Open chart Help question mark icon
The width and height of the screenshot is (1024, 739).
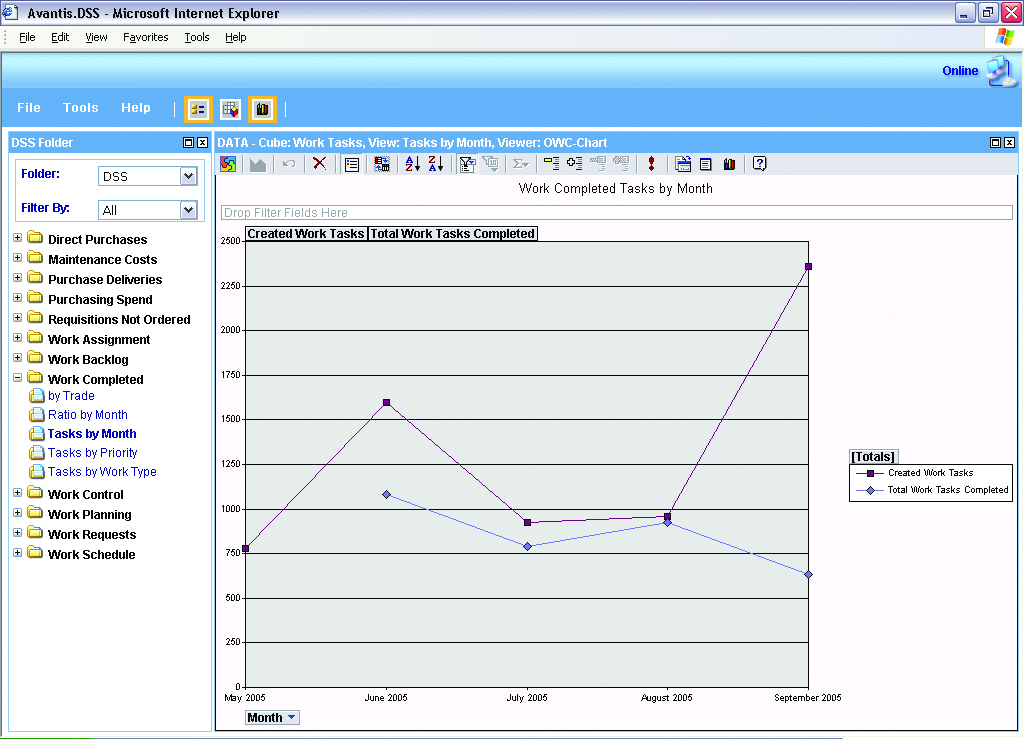tap(759, 164)
